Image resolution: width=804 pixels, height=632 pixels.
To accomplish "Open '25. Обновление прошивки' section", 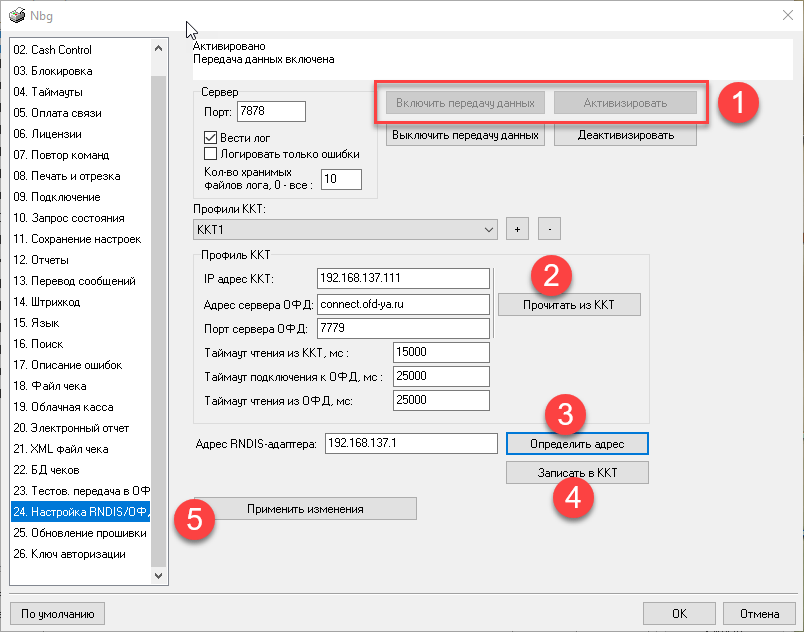I will [x=75, y=533].
